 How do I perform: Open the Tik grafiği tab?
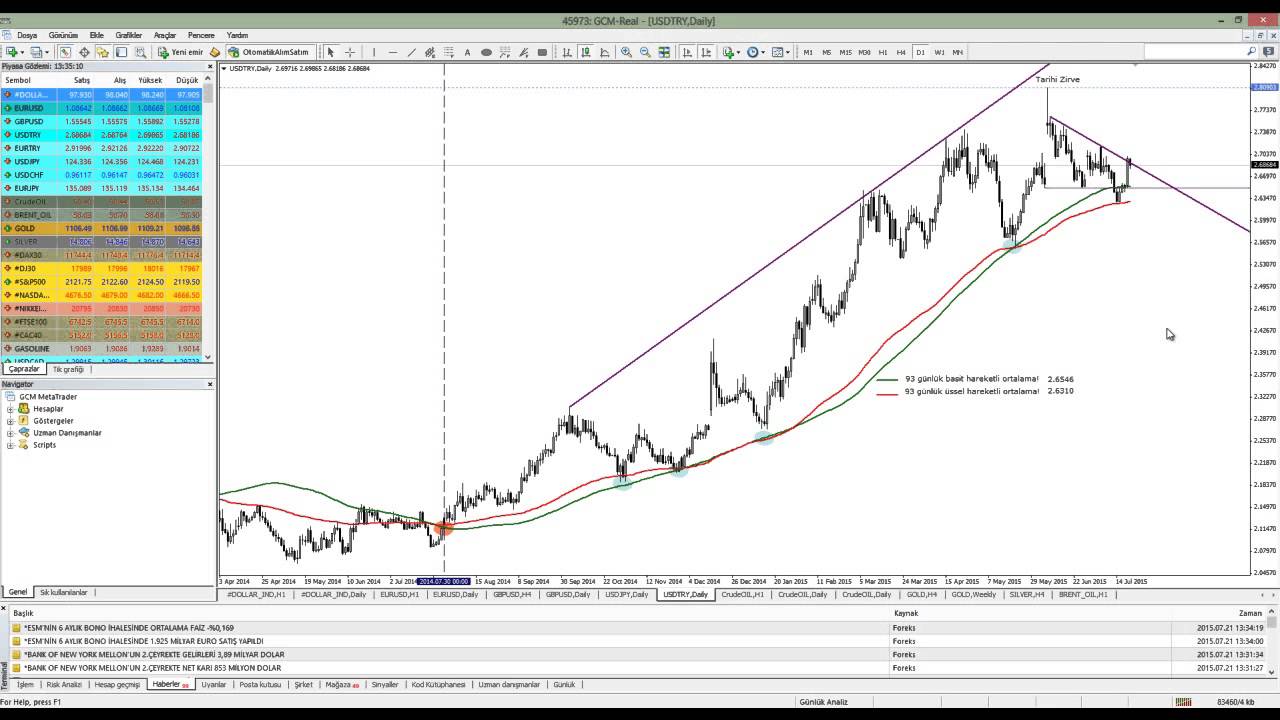[67, 369]
